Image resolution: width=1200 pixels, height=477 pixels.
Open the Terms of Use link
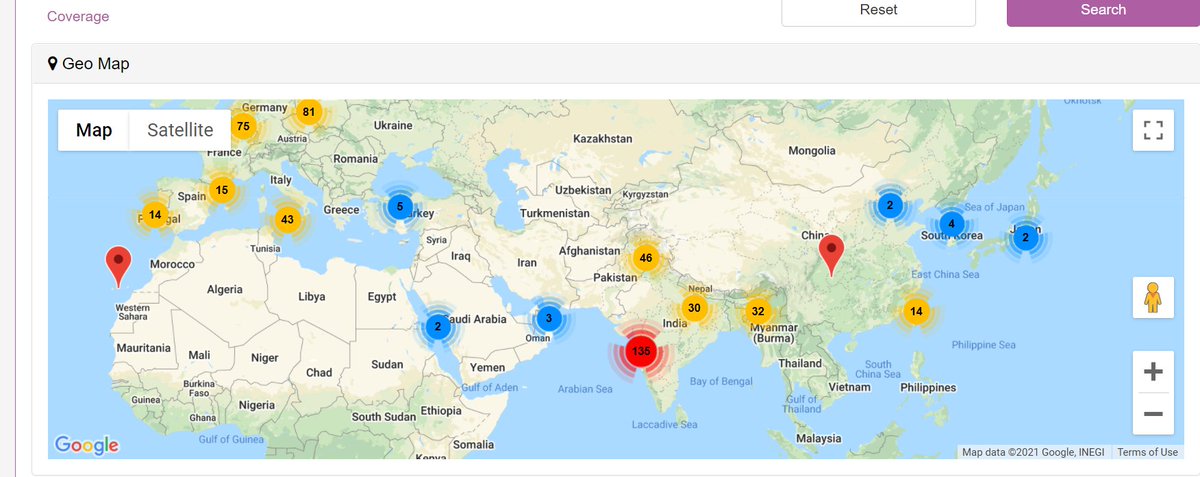pos(1147,452)
